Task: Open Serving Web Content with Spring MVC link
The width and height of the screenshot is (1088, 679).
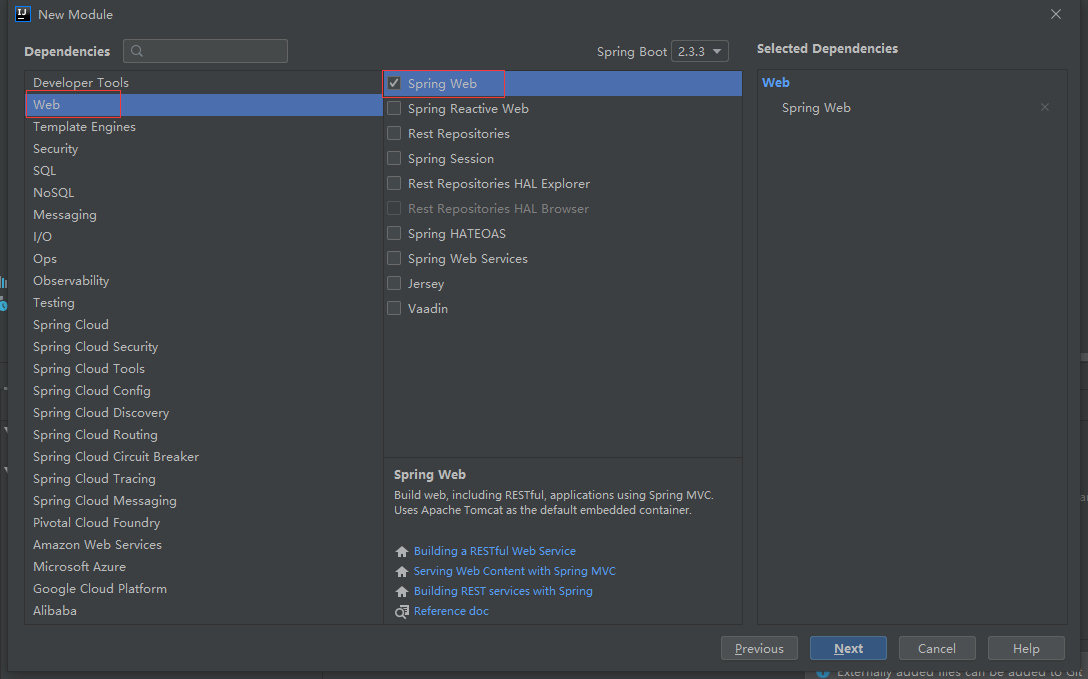Action: click(x=515, y=571)
